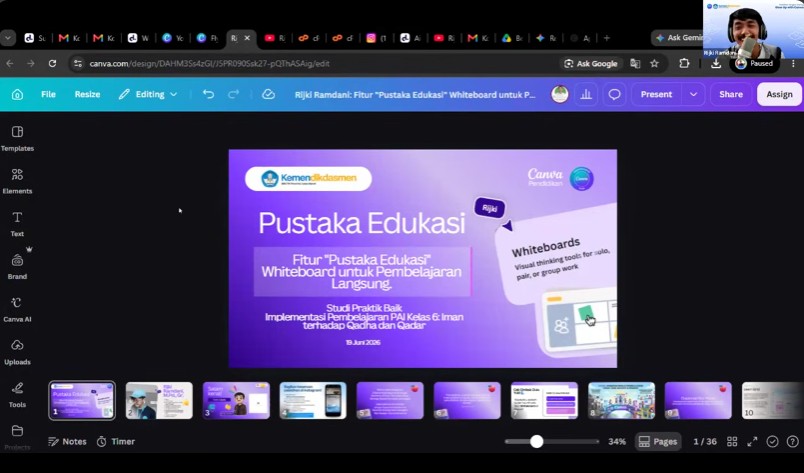The height and width of the screenshot is (473, 804).
Task: Select page 3 thumbnail
Action: point(236,400)
